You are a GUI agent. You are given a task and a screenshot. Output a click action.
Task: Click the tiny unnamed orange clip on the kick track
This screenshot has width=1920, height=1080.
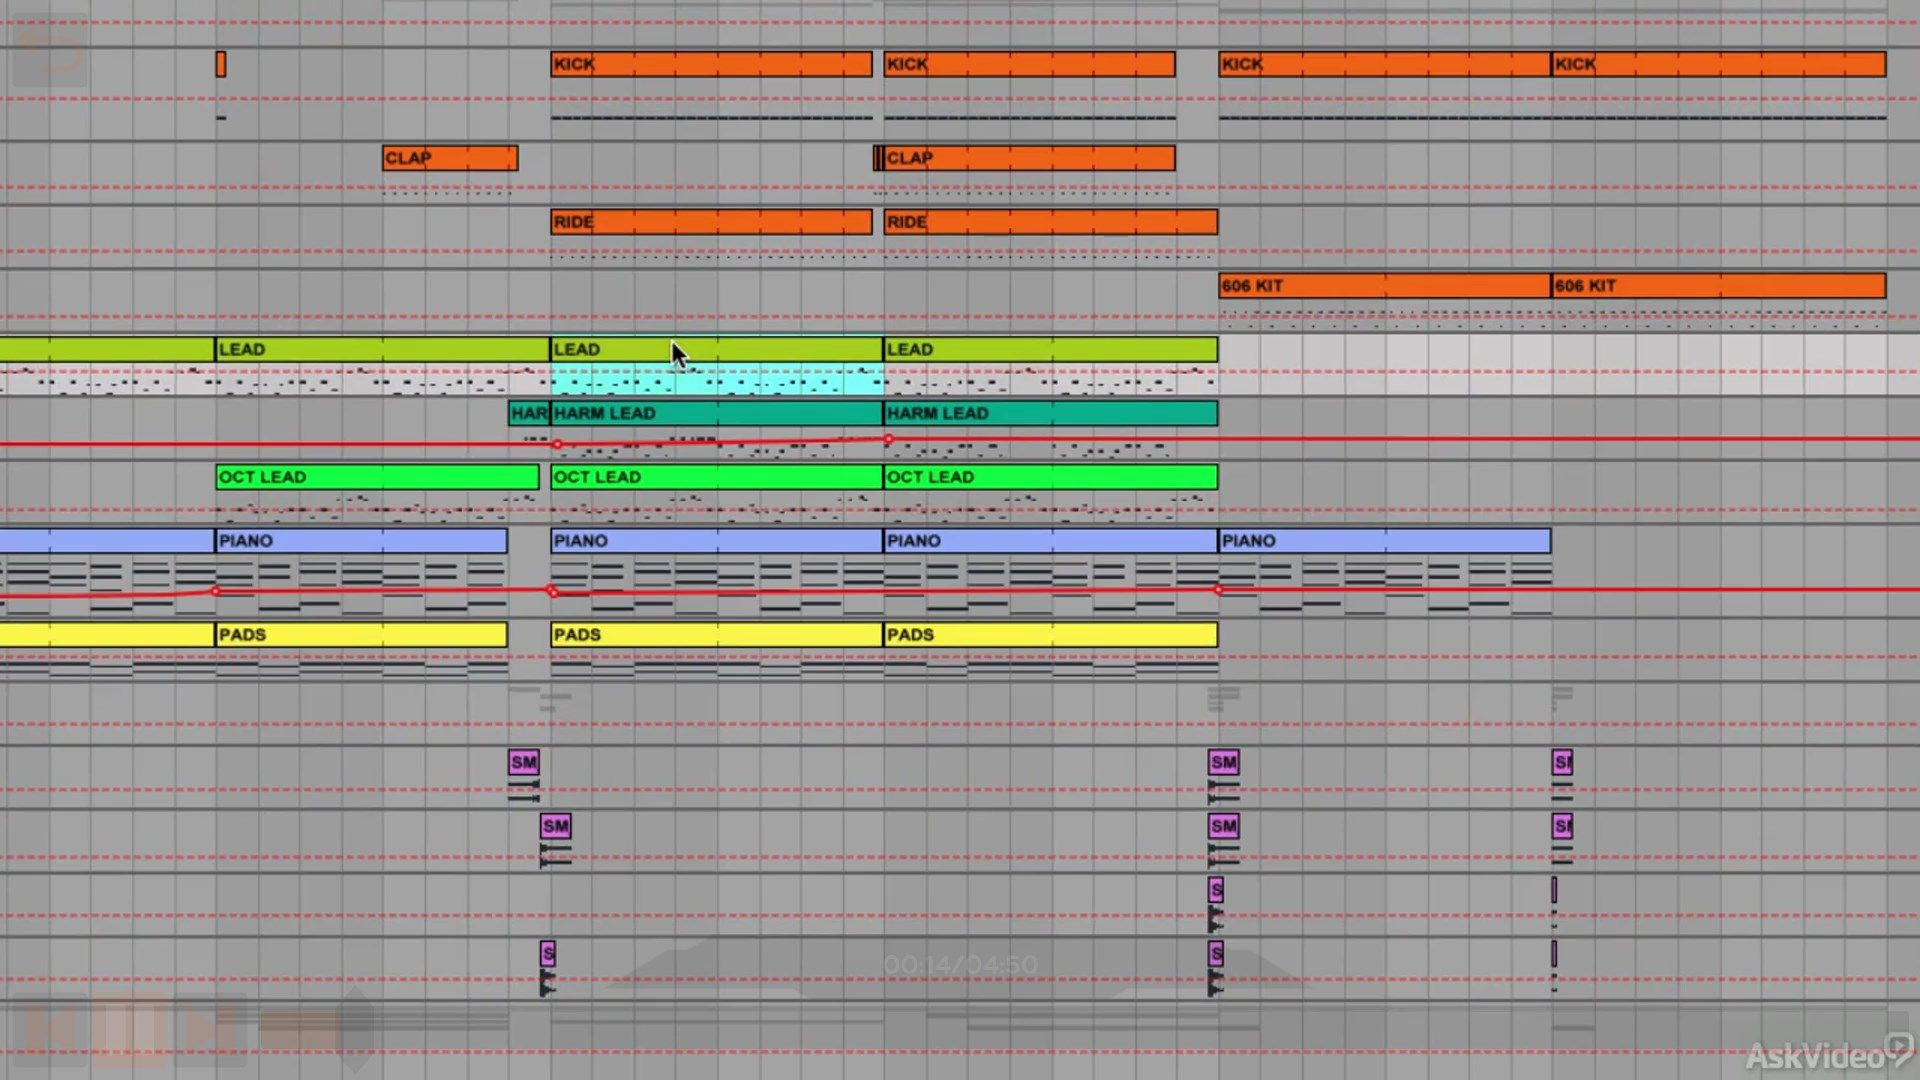coord(221,64)
